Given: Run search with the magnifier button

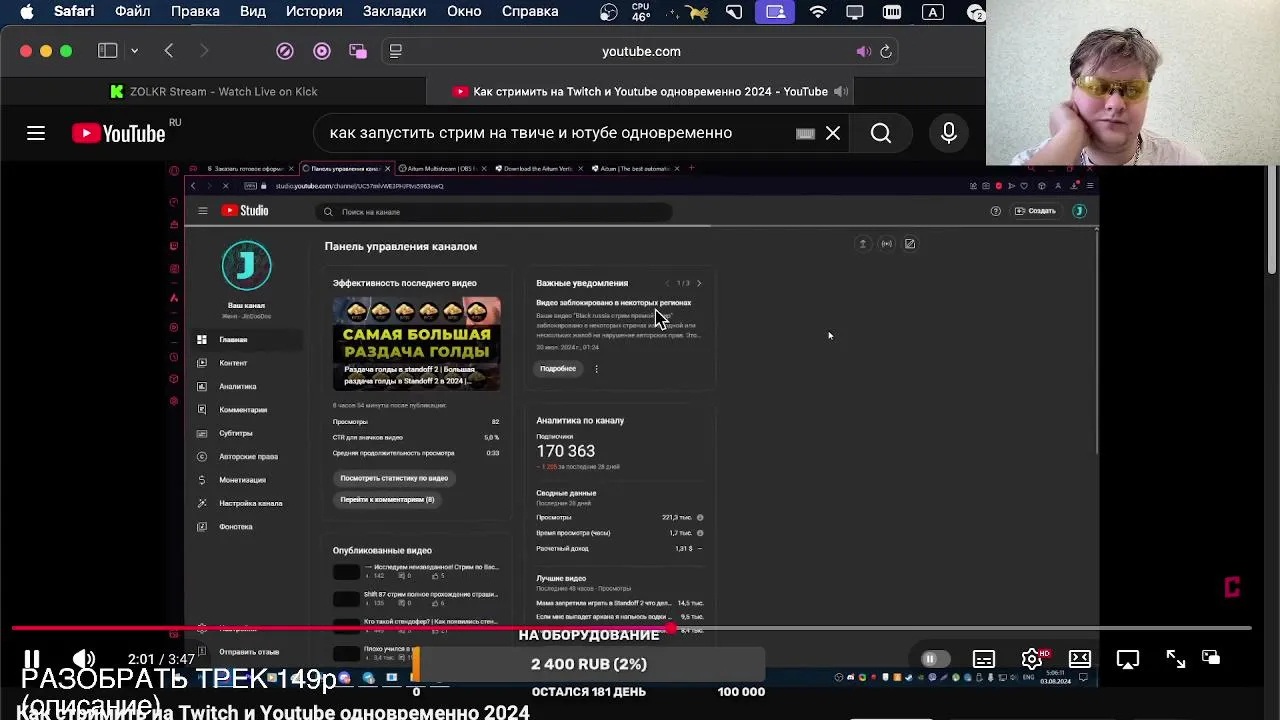Looking at the screenshot, I should pos(881,133).
